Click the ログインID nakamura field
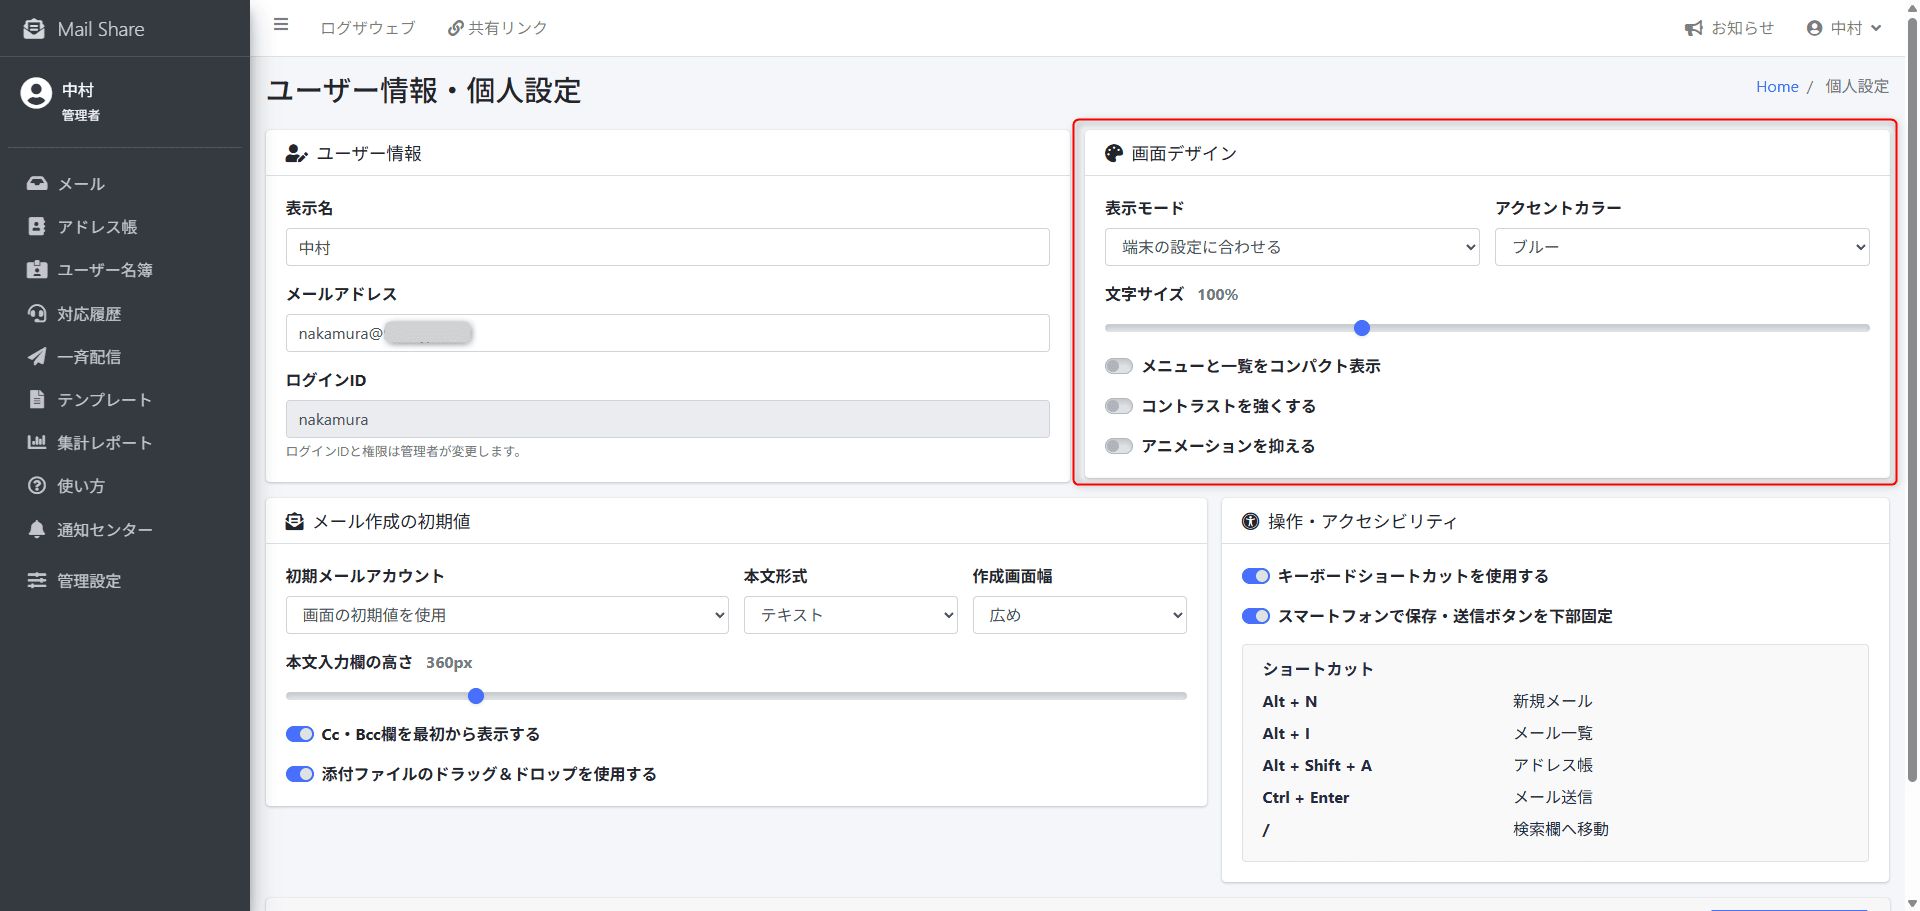Screen dimensions: 1920x911 [668, 419]
